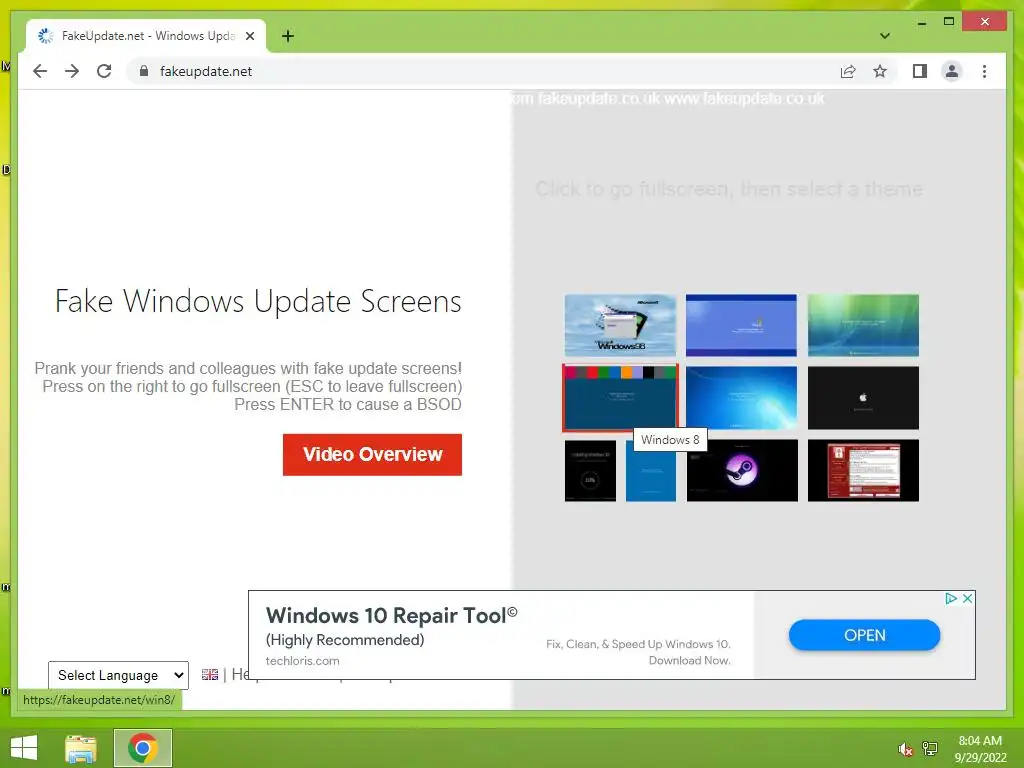Open the Select Language dropdown
The image size is (1024, 768).
click(x=118, y=675)
